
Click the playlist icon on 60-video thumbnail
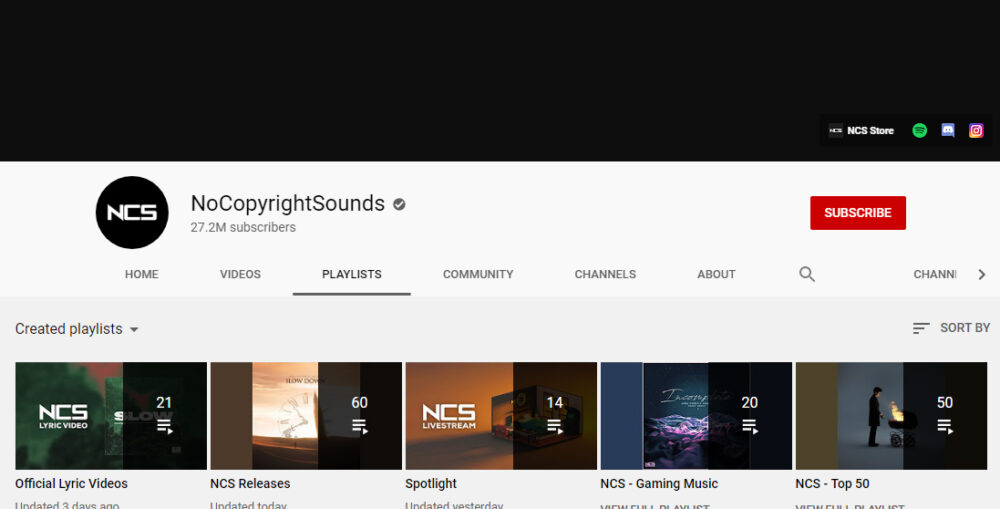[360, 426]
